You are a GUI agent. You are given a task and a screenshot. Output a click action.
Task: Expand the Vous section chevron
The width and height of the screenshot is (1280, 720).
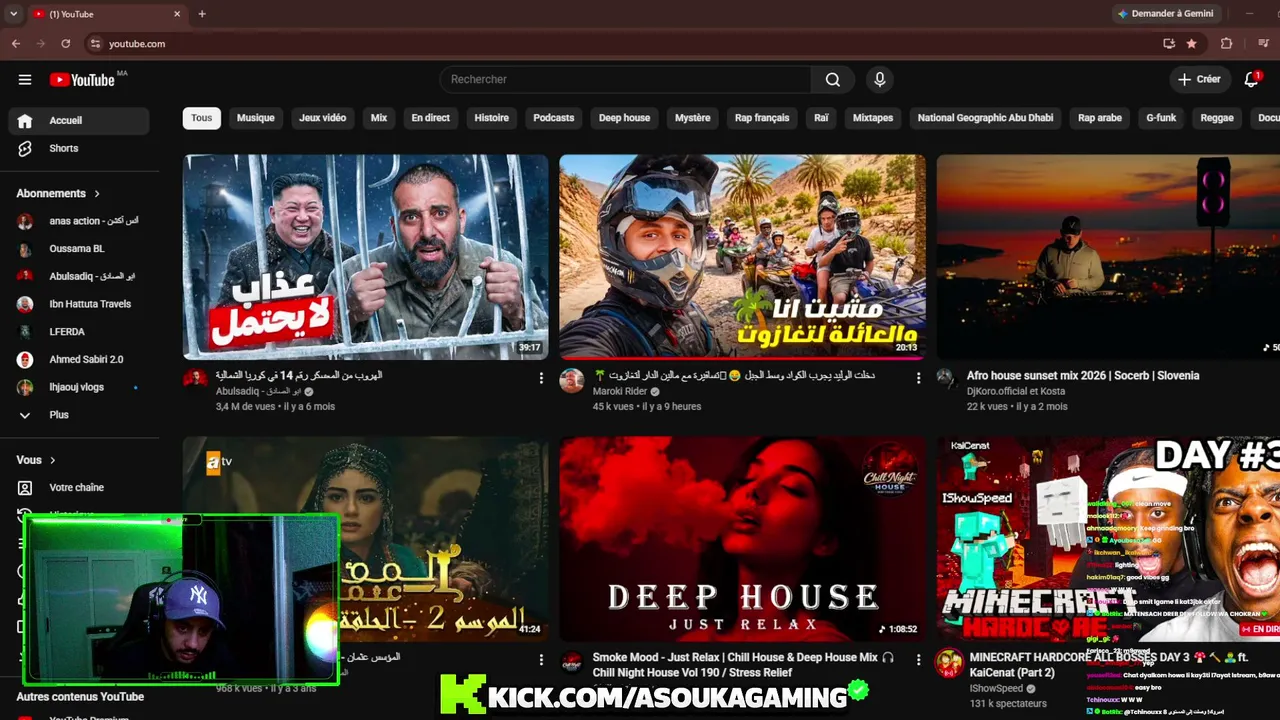(53, 460)
